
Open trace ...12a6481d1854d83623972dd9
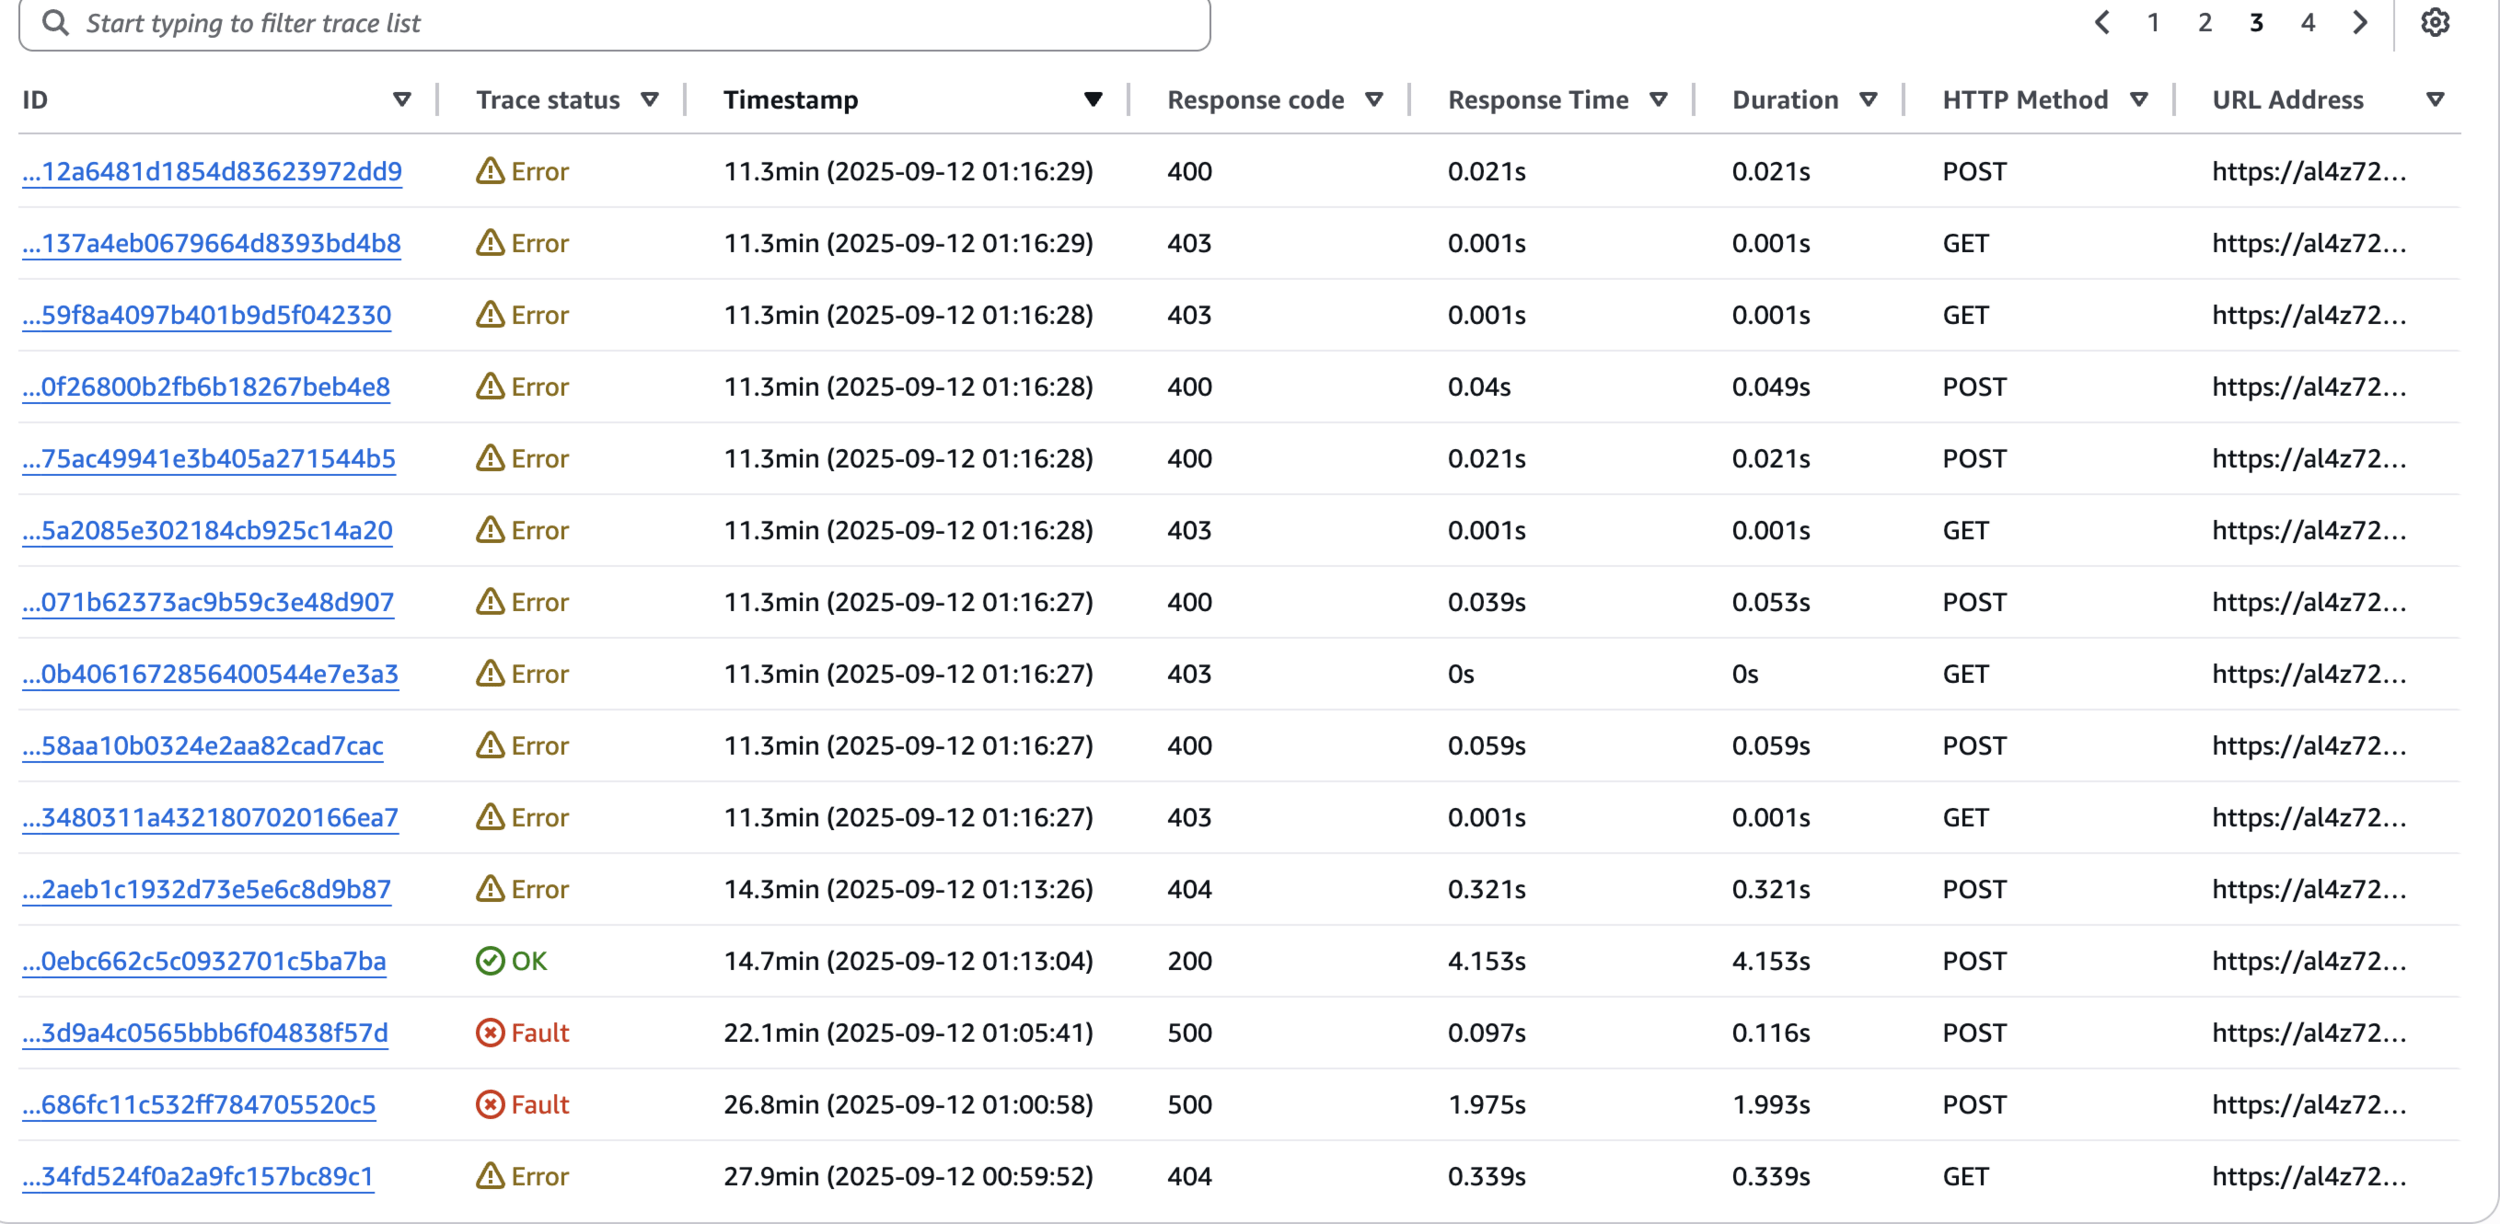click(212, 172)
